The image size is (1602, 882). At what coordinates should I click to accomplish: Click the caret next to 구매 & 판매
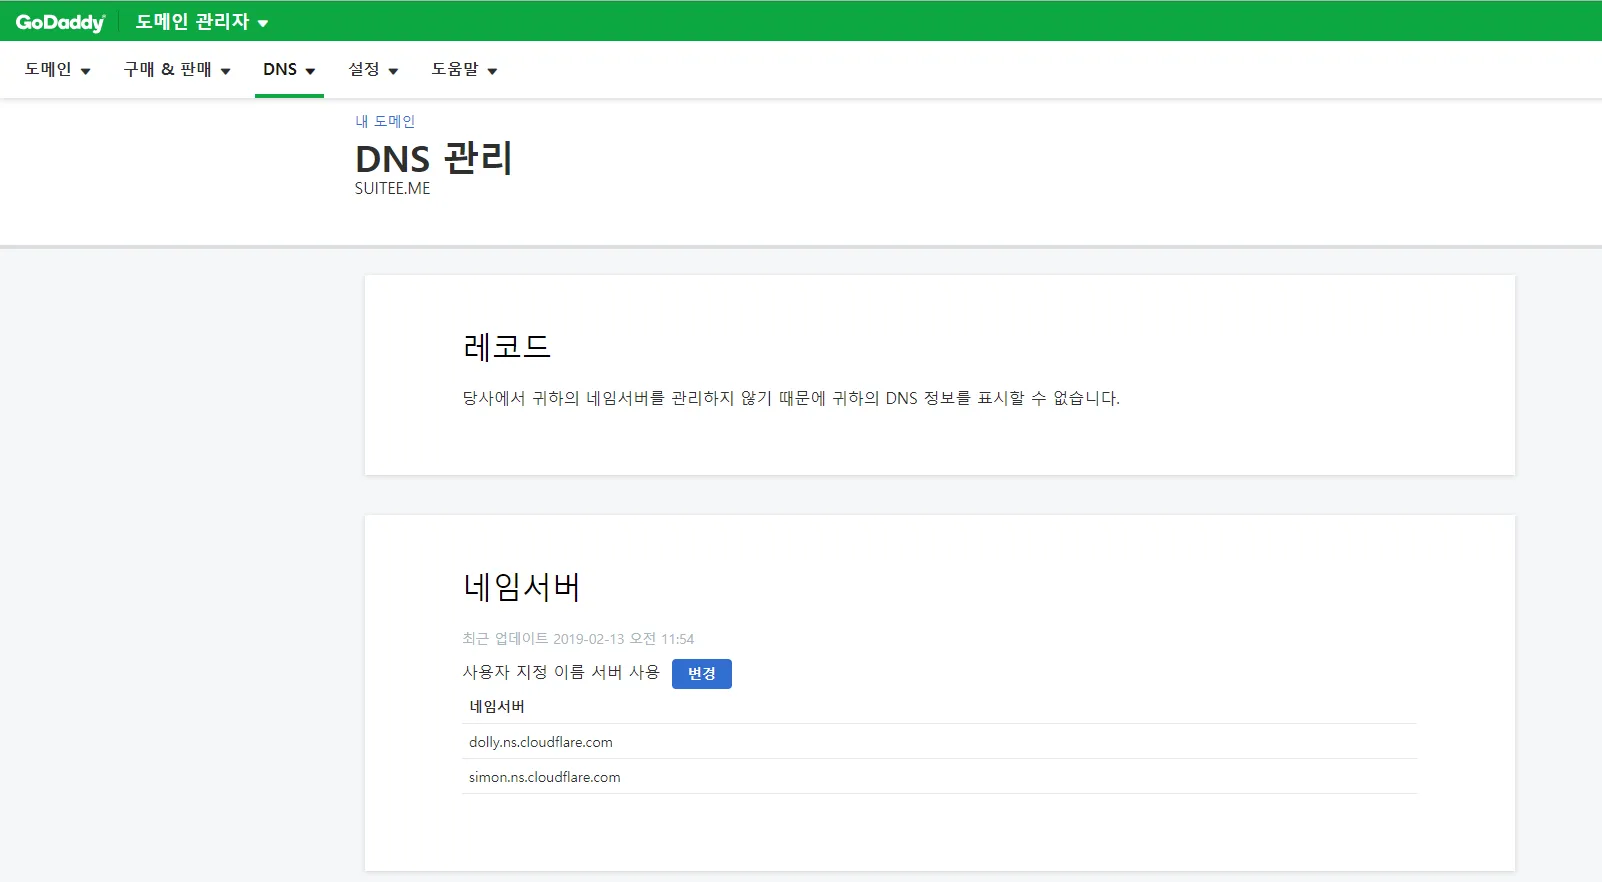(x=225, y=71)
